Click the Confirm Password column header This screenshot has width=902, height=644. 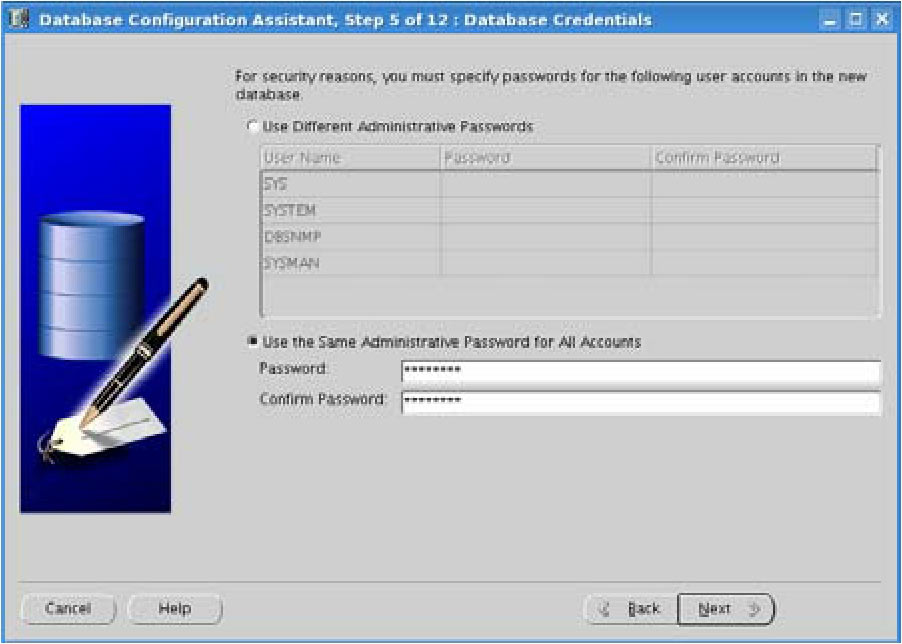tap(763, 158)
